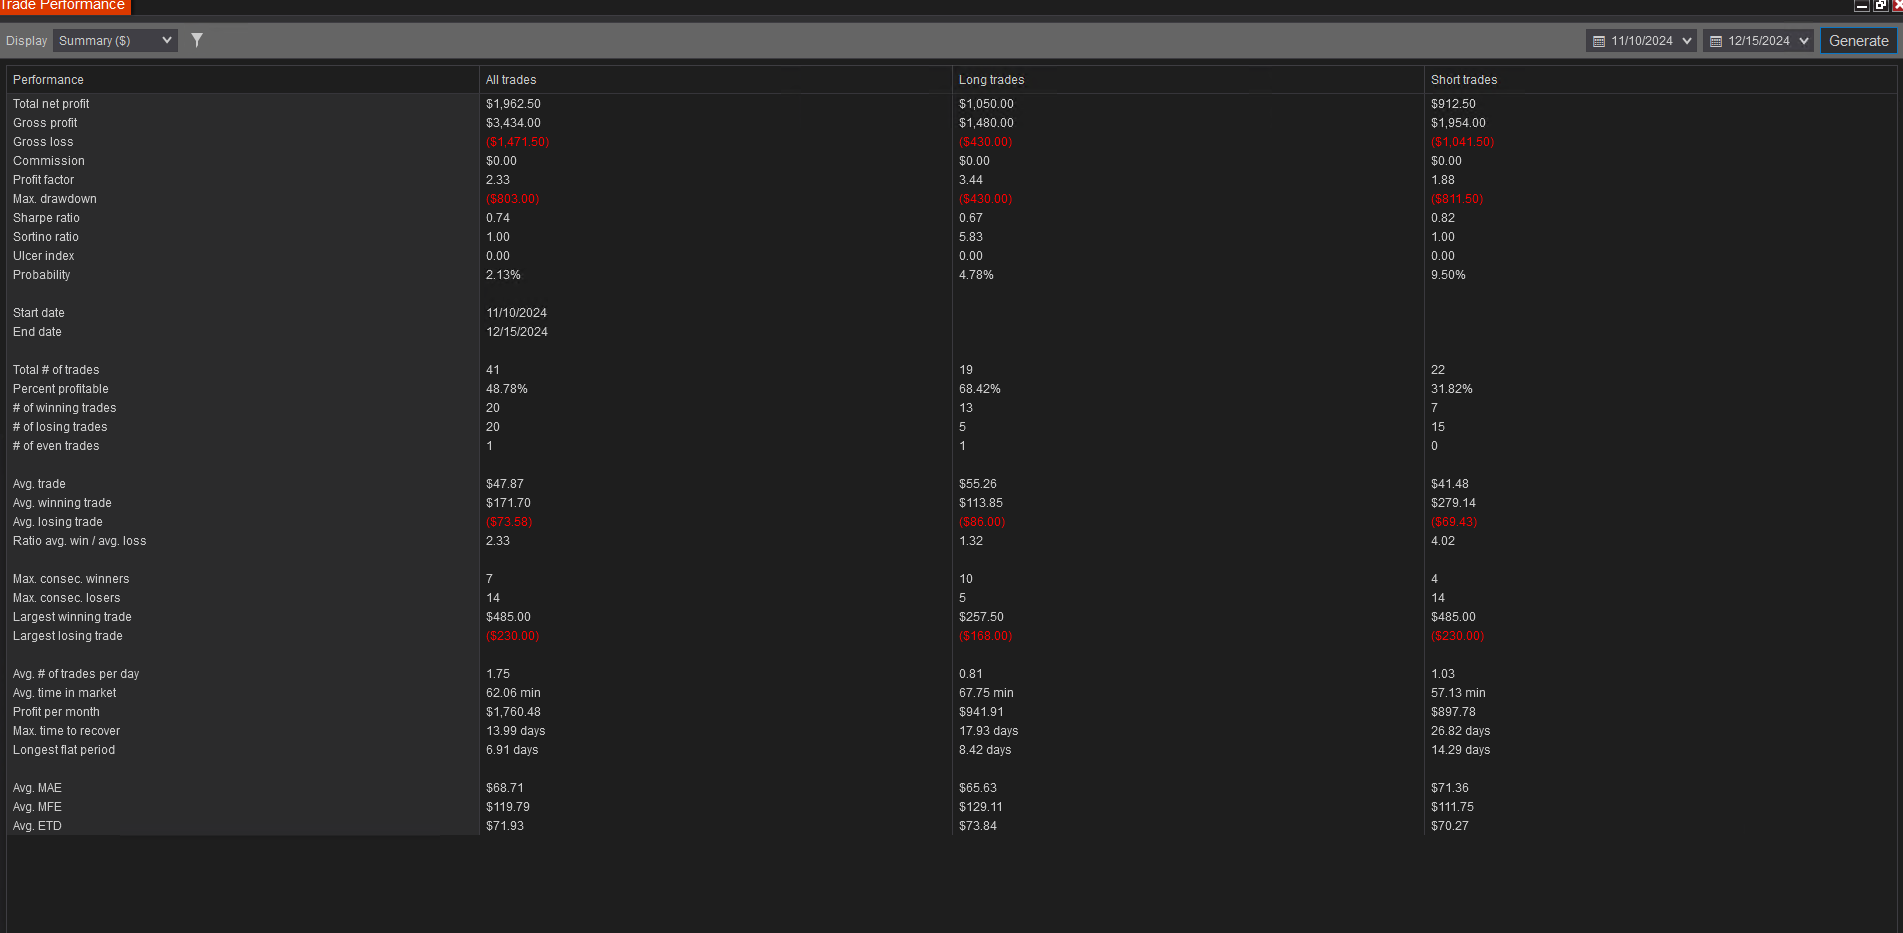Select the # of losing trades row
The width and height of the screenshot is (1903, 933).
pos(60,427)
